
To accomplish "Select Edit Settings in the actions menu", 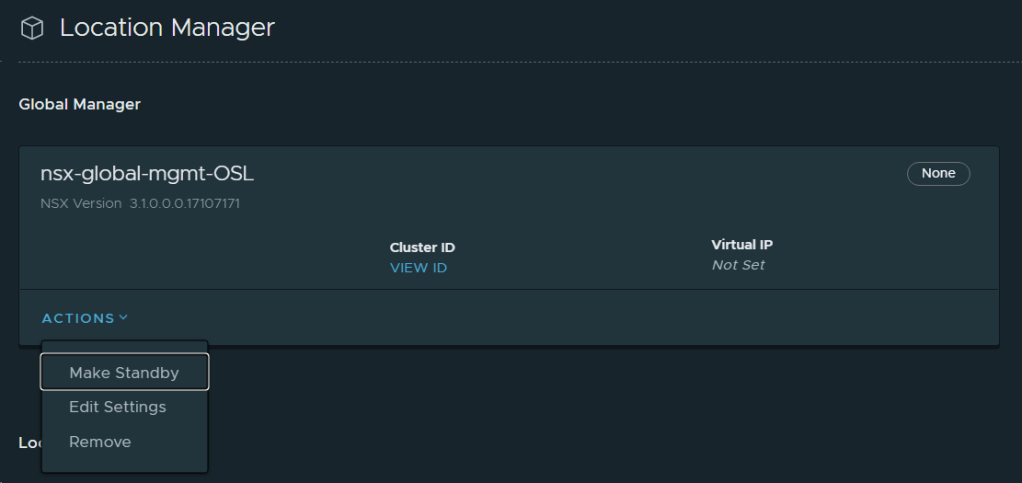I will coord(118,407).
